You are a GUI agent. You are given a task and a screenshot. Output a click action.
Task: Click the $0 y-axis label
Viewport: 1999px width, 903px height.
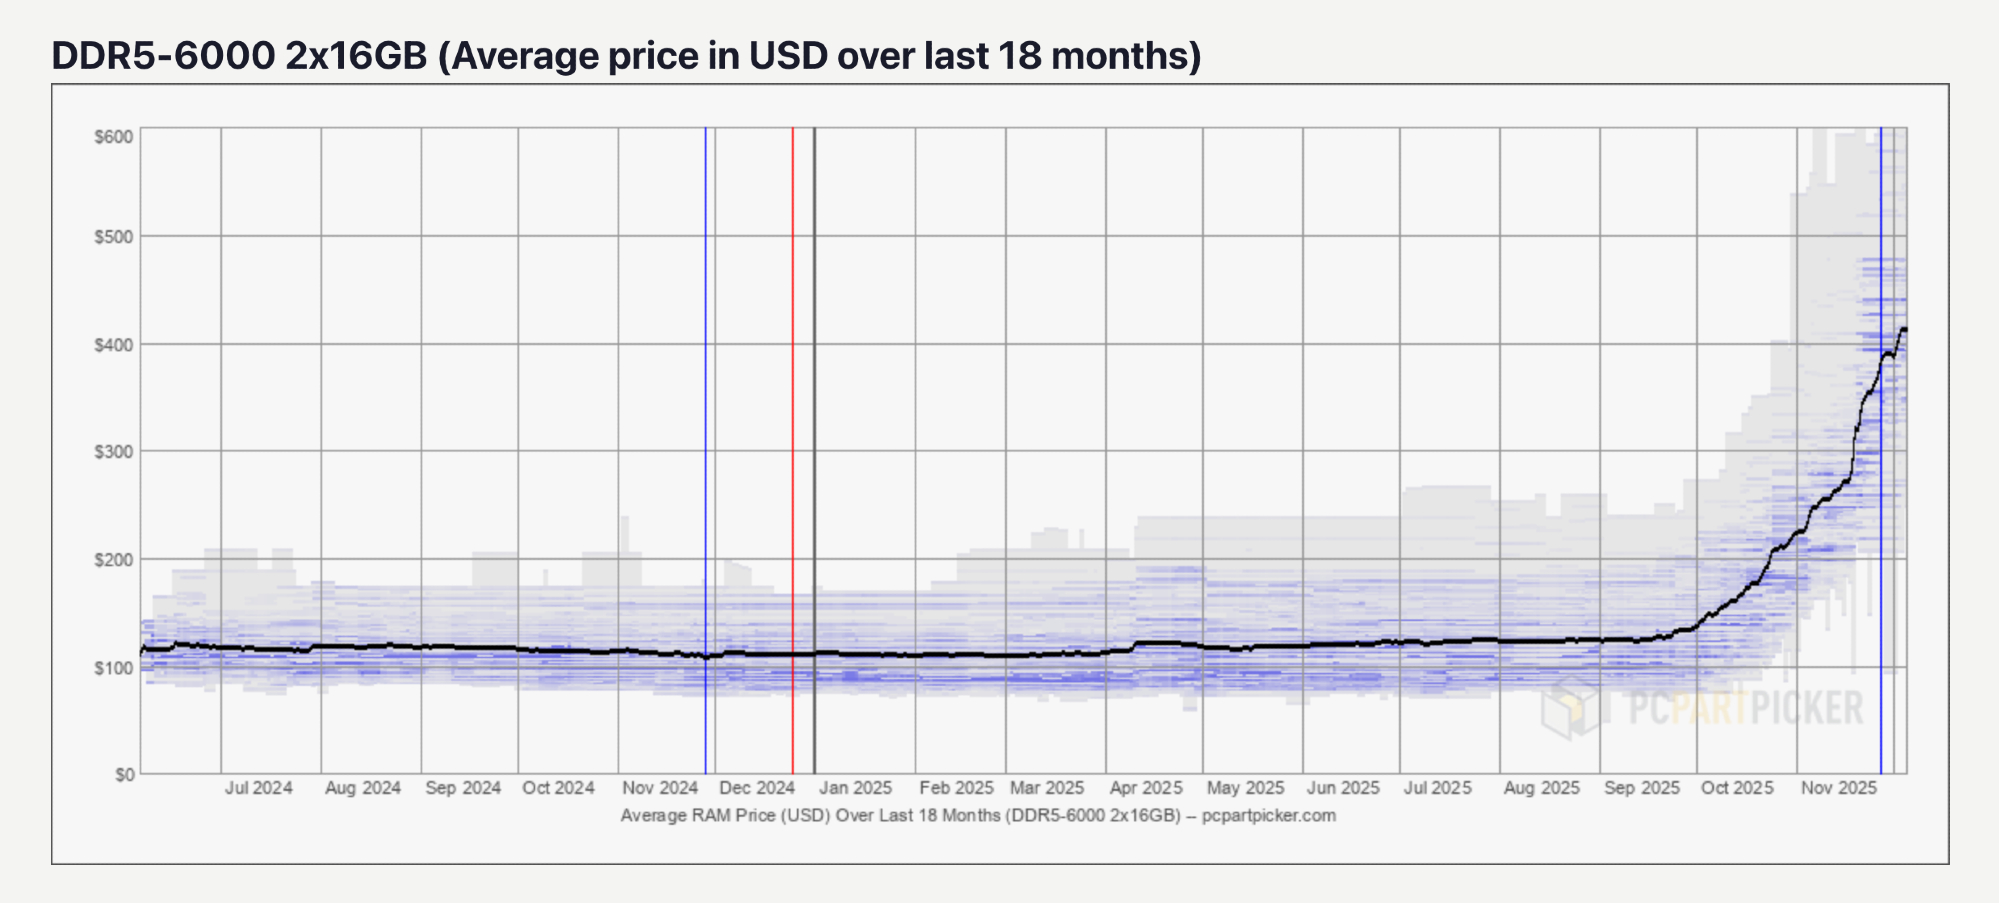click(124, 775)
